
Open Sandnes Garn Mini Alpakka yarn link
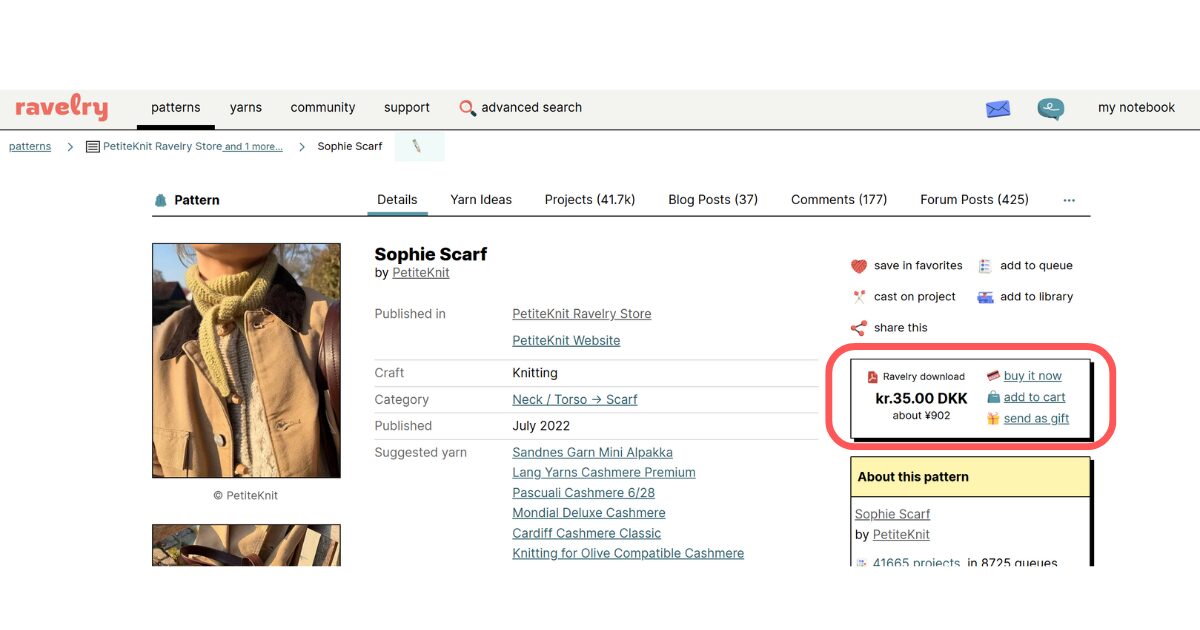point(592,453)
